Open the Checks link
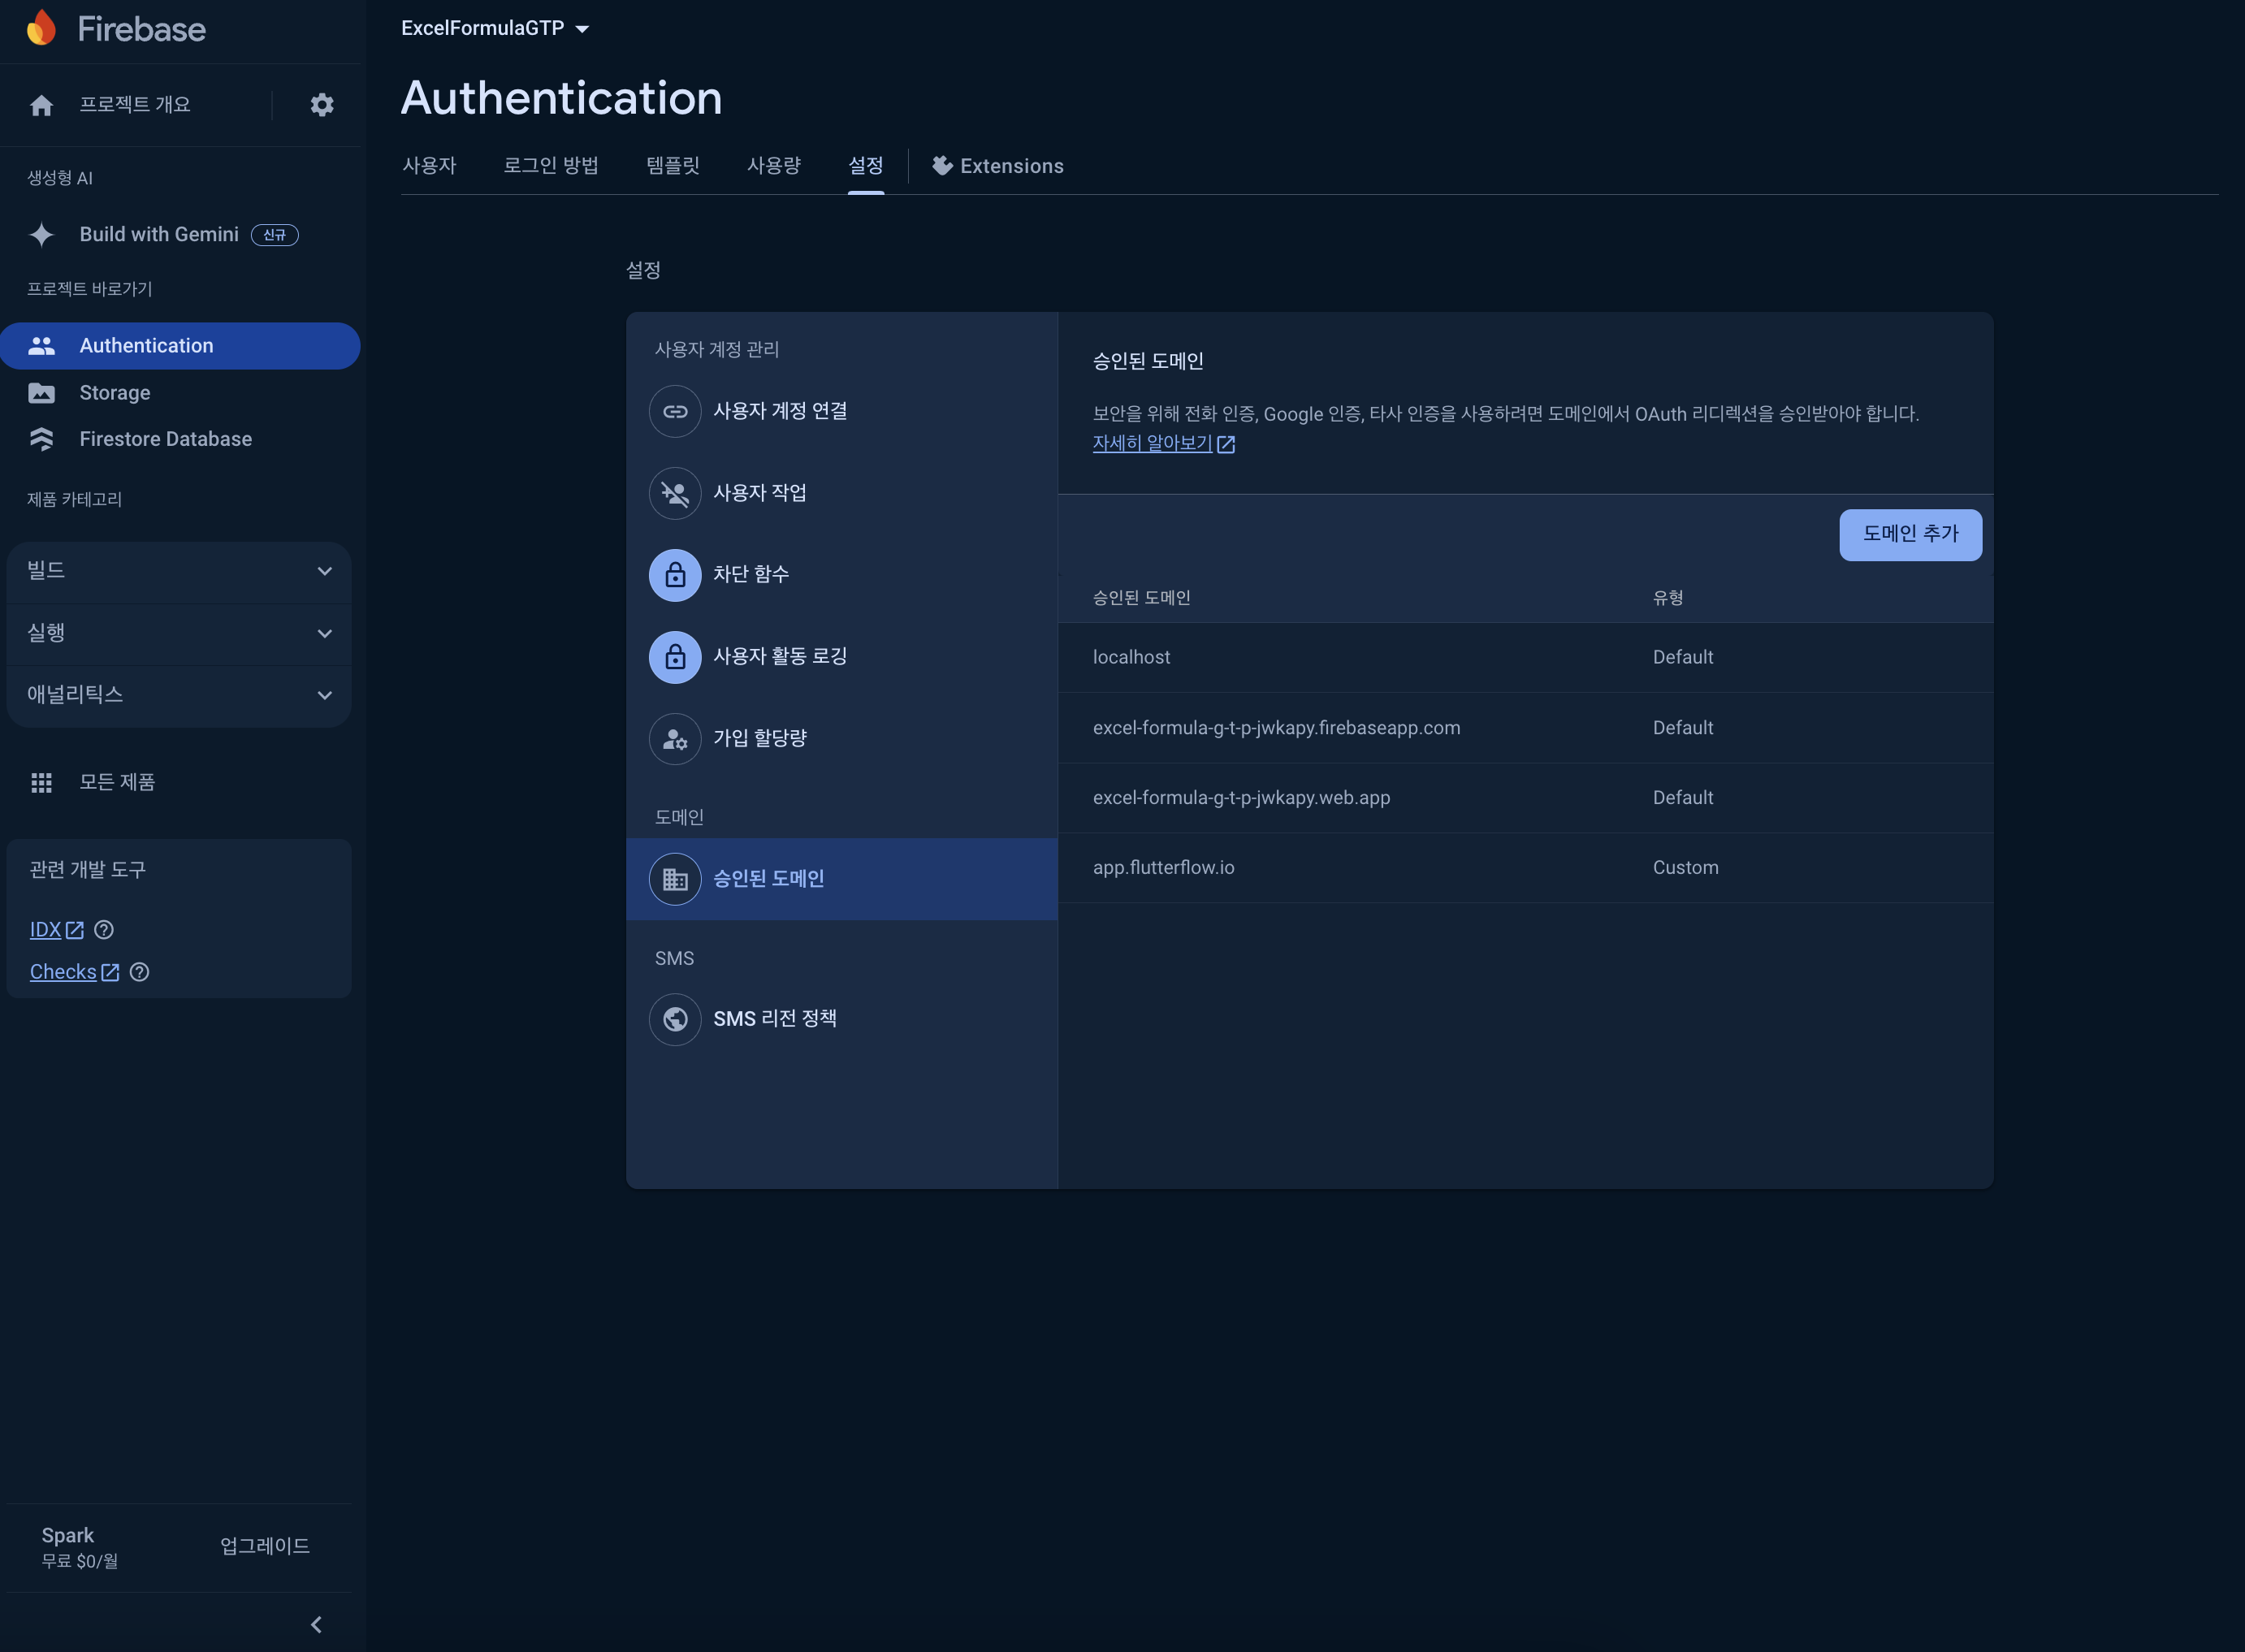This screenshot has height=1652, width=2245. [x=63, y=972]
